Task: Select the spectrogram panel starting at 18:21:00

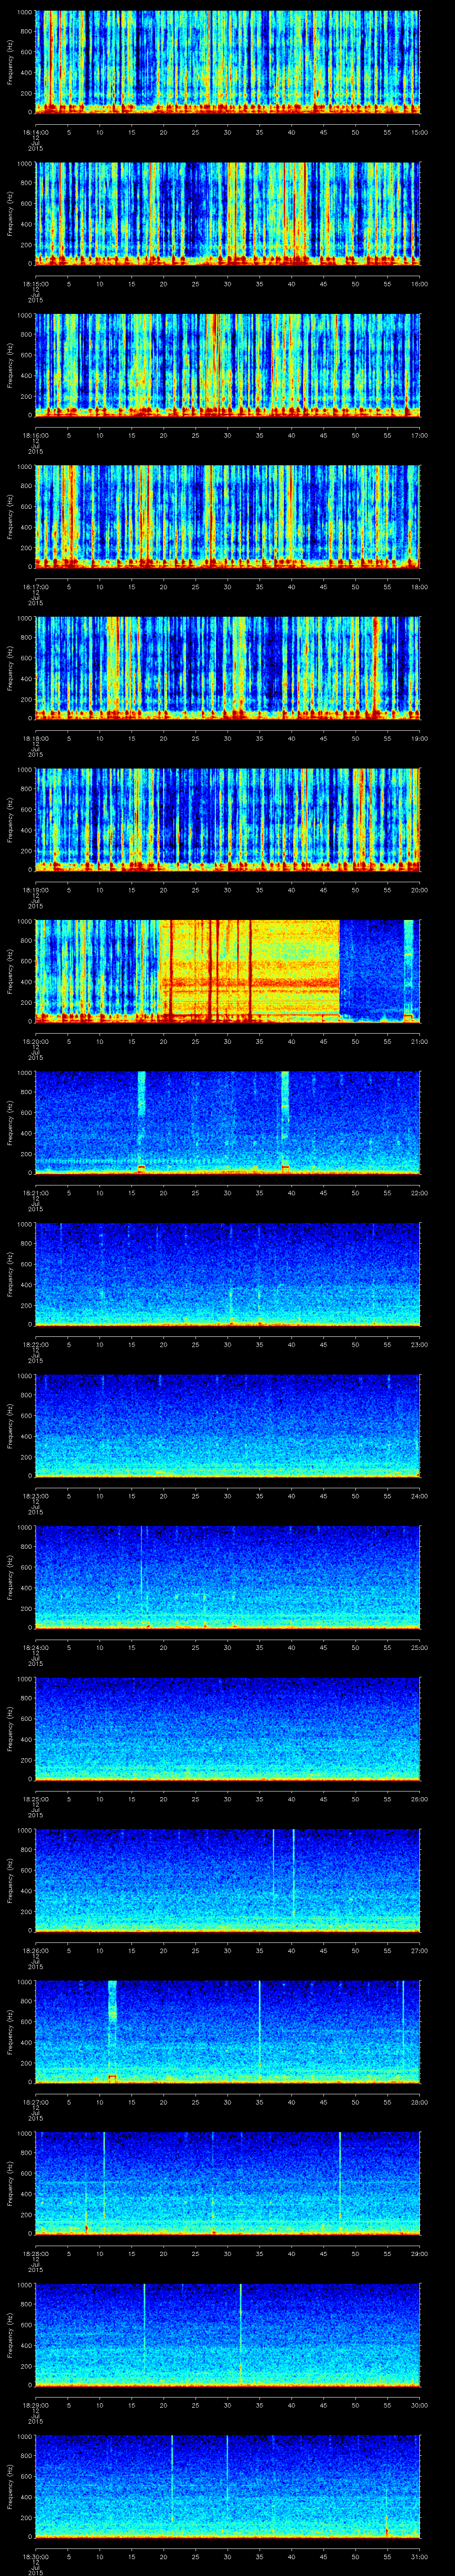Action: click(x=228, y=1122)
